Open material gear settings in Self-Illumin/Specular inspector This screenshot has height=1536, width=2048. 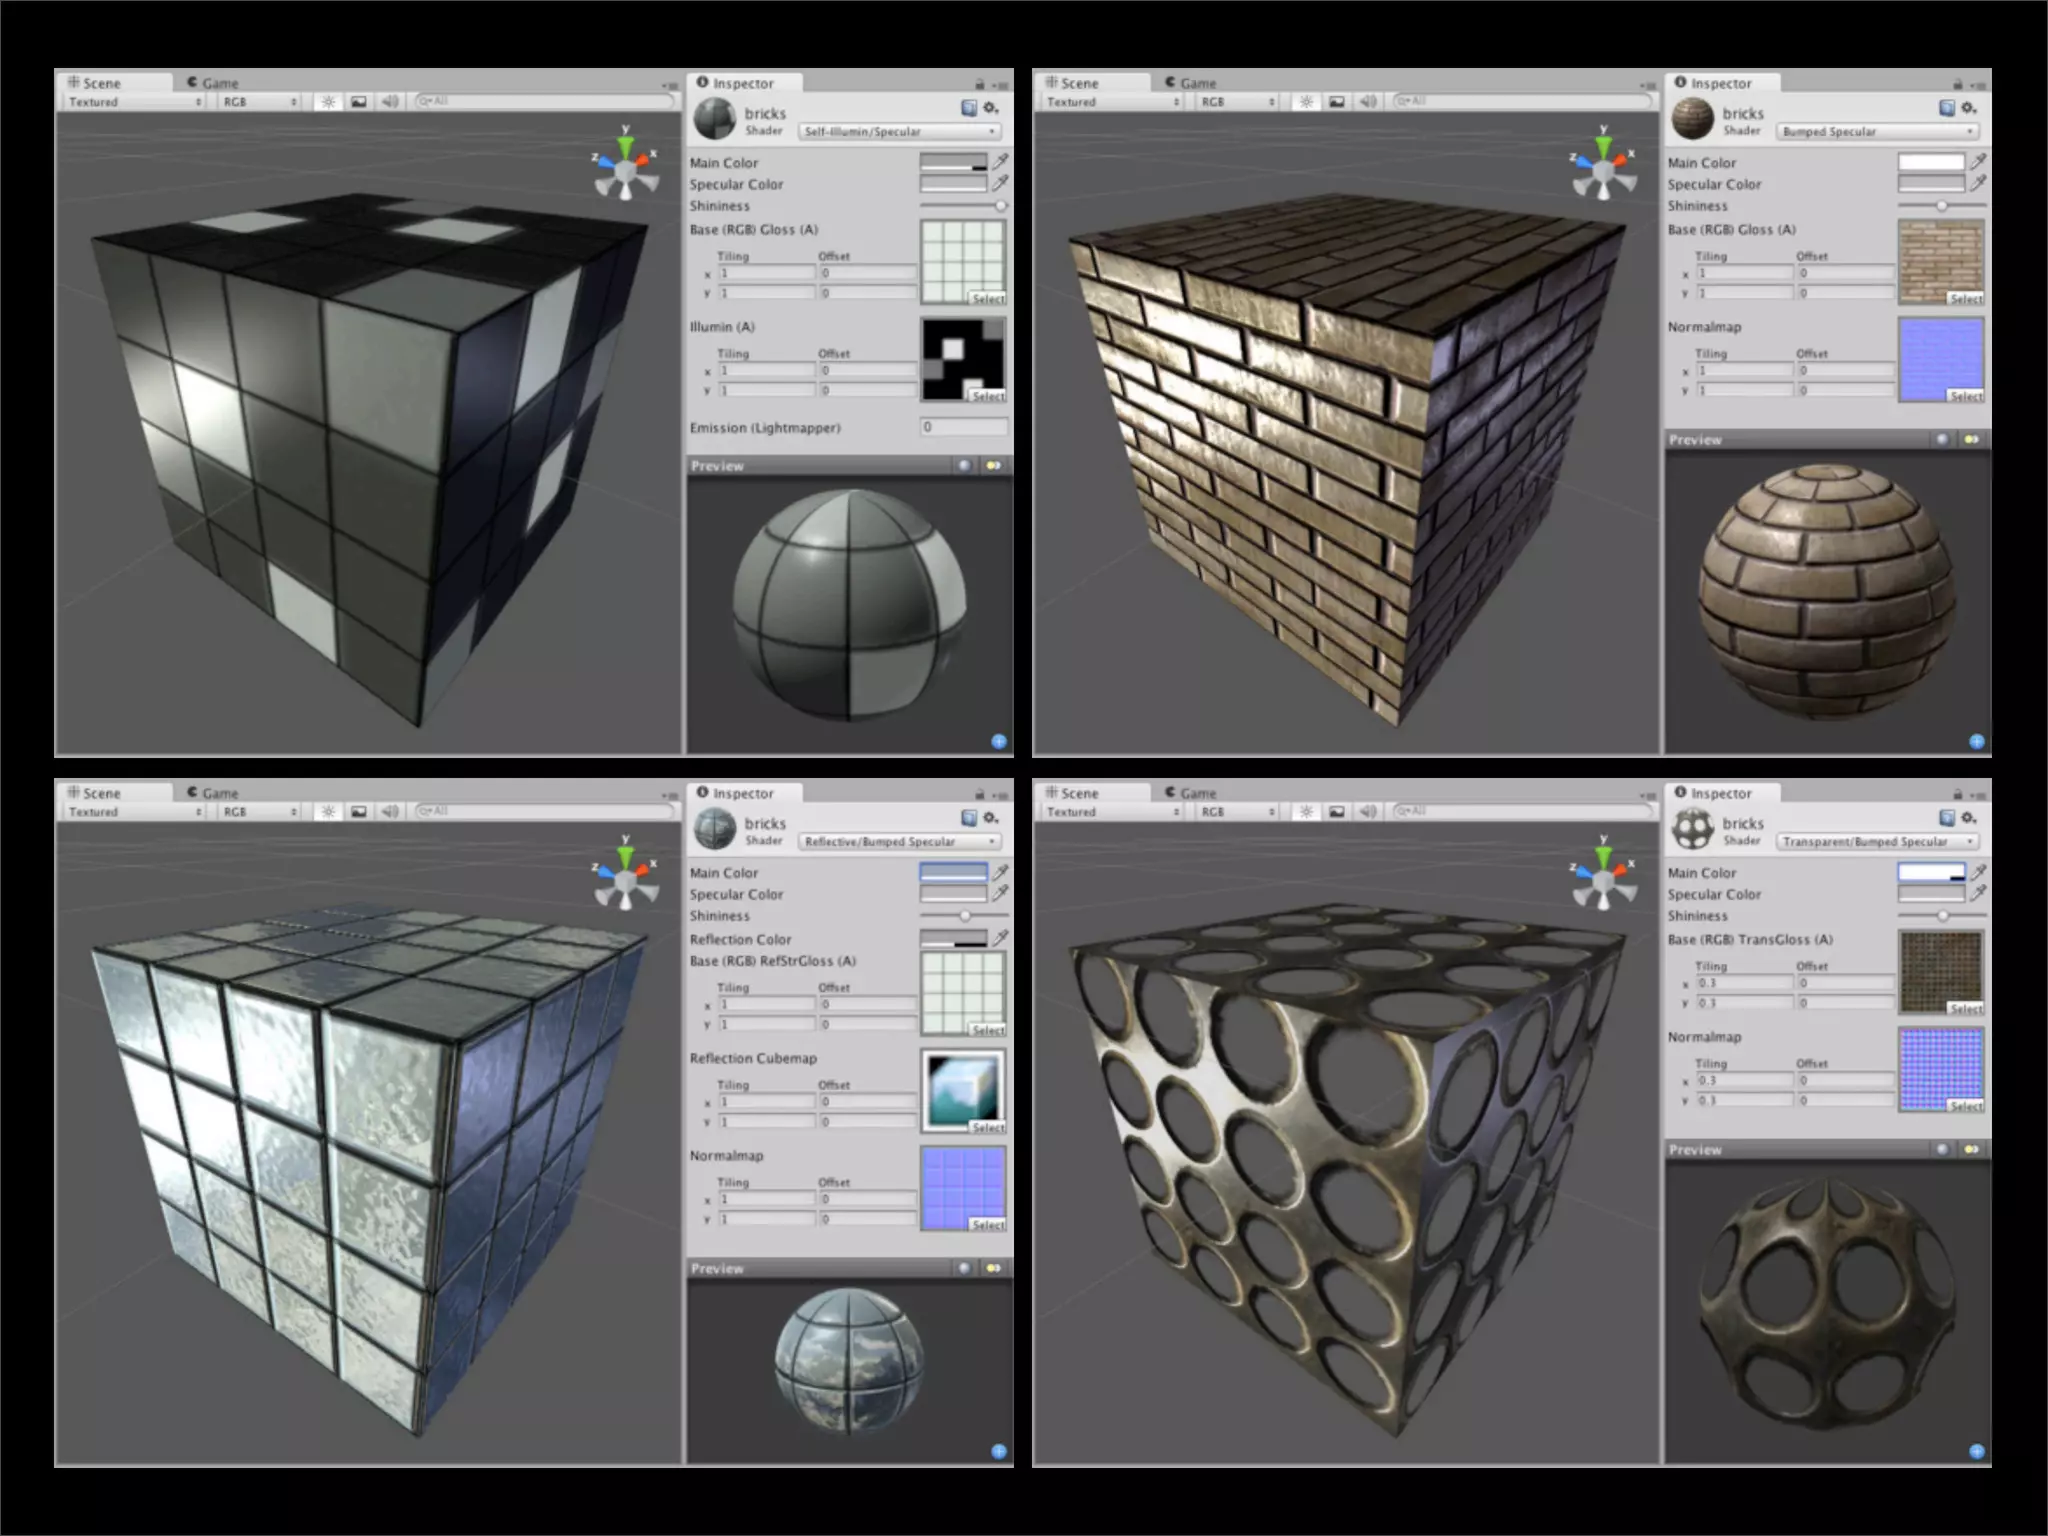991,108
